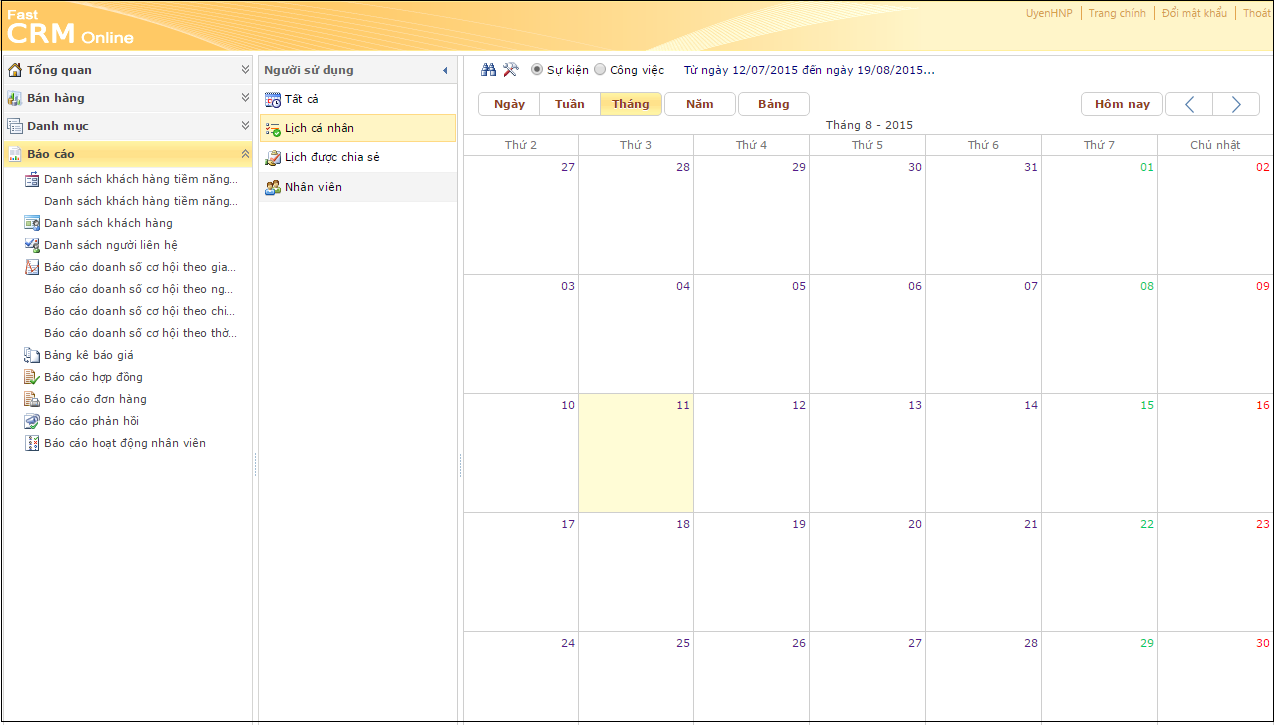Expand the Tổng quan section
This screenshot has height=725, width=1274.
(x=245, y=70)
